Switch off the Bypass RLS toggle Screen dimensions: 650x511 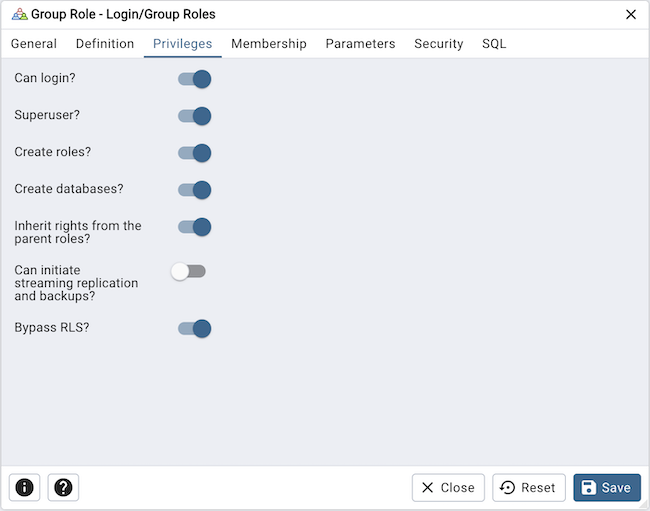194,328
